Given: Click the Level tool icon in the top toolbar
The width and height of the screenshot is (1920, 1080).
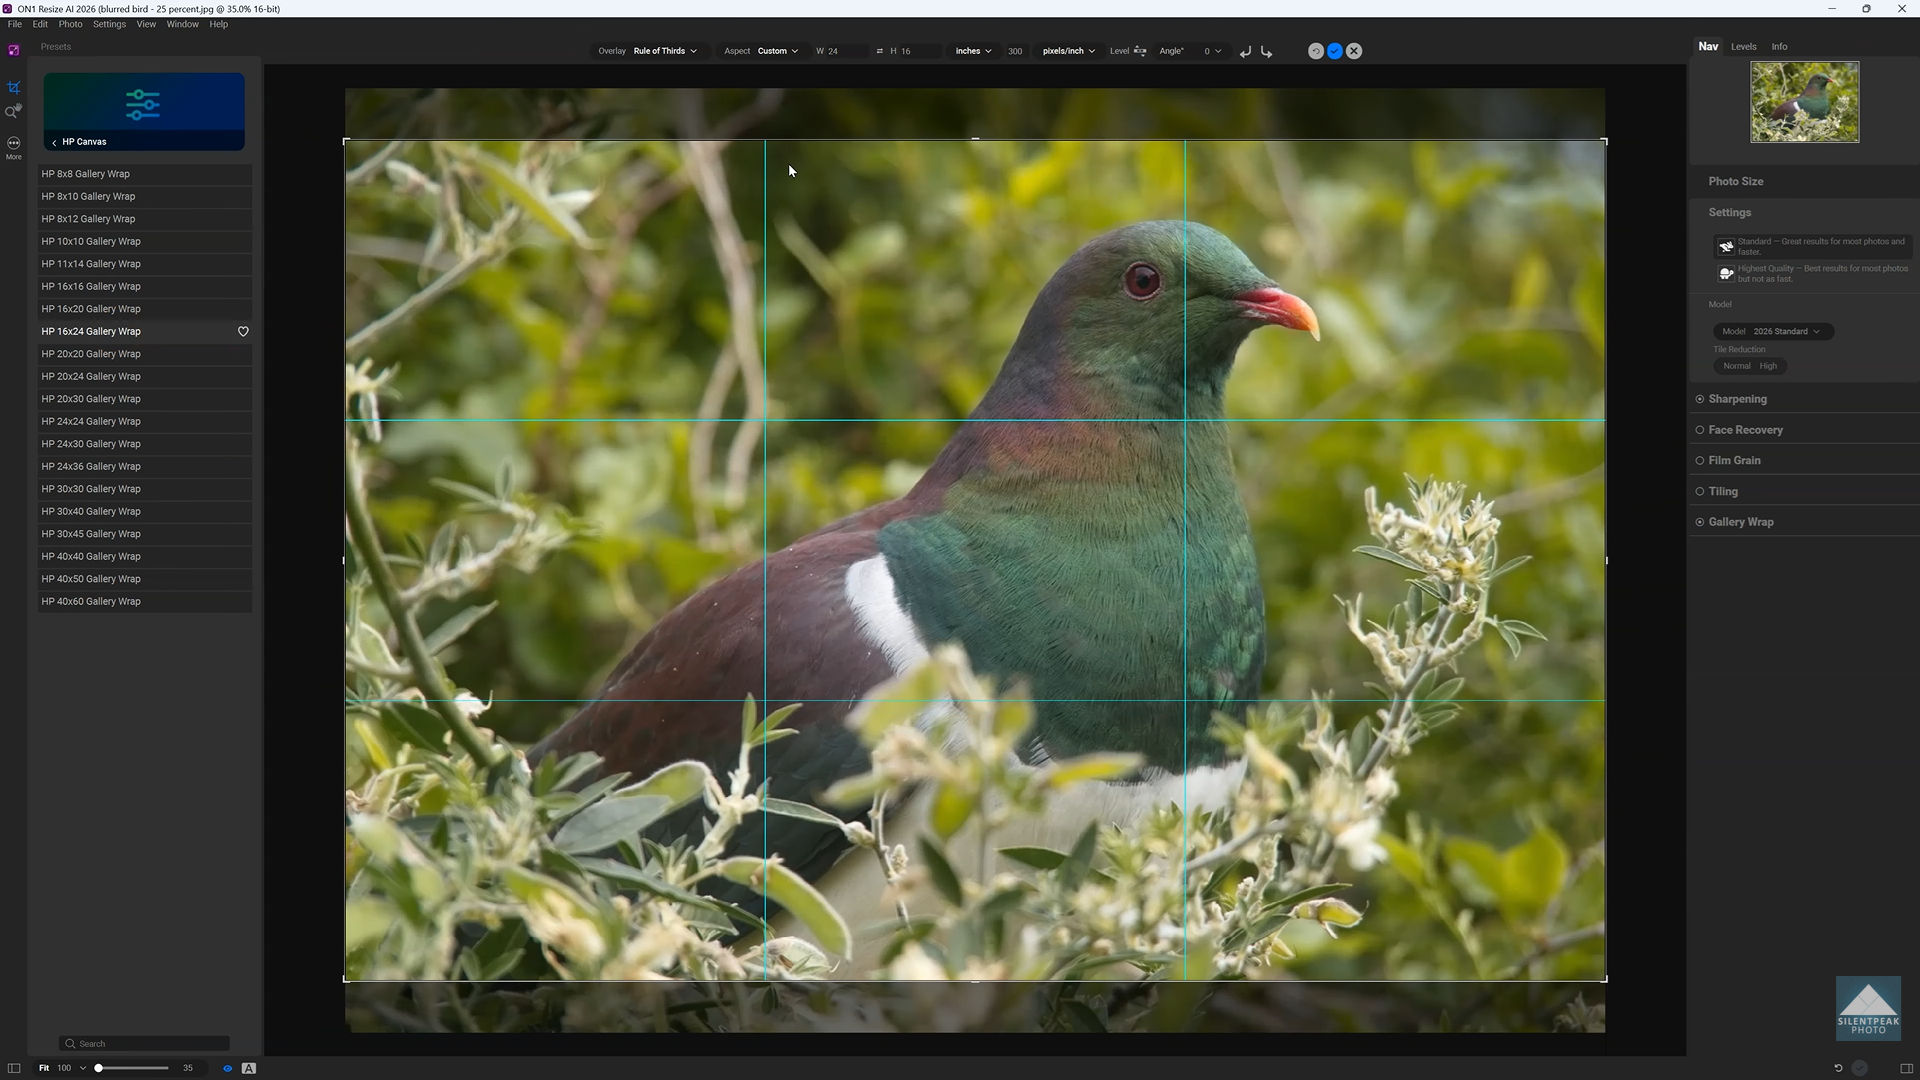Looking at the screenshot, I should tap(1140, 51).
